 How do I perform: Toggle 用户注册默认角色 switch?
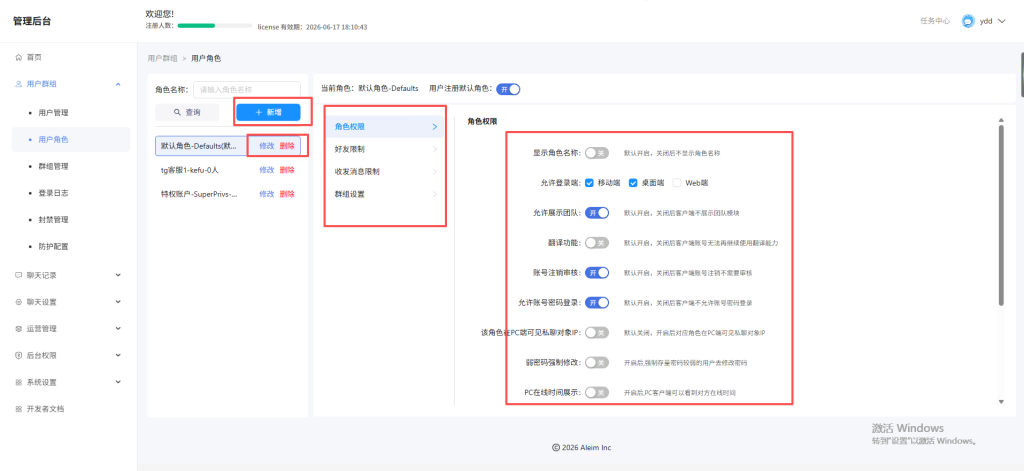(x=508, y=89)
